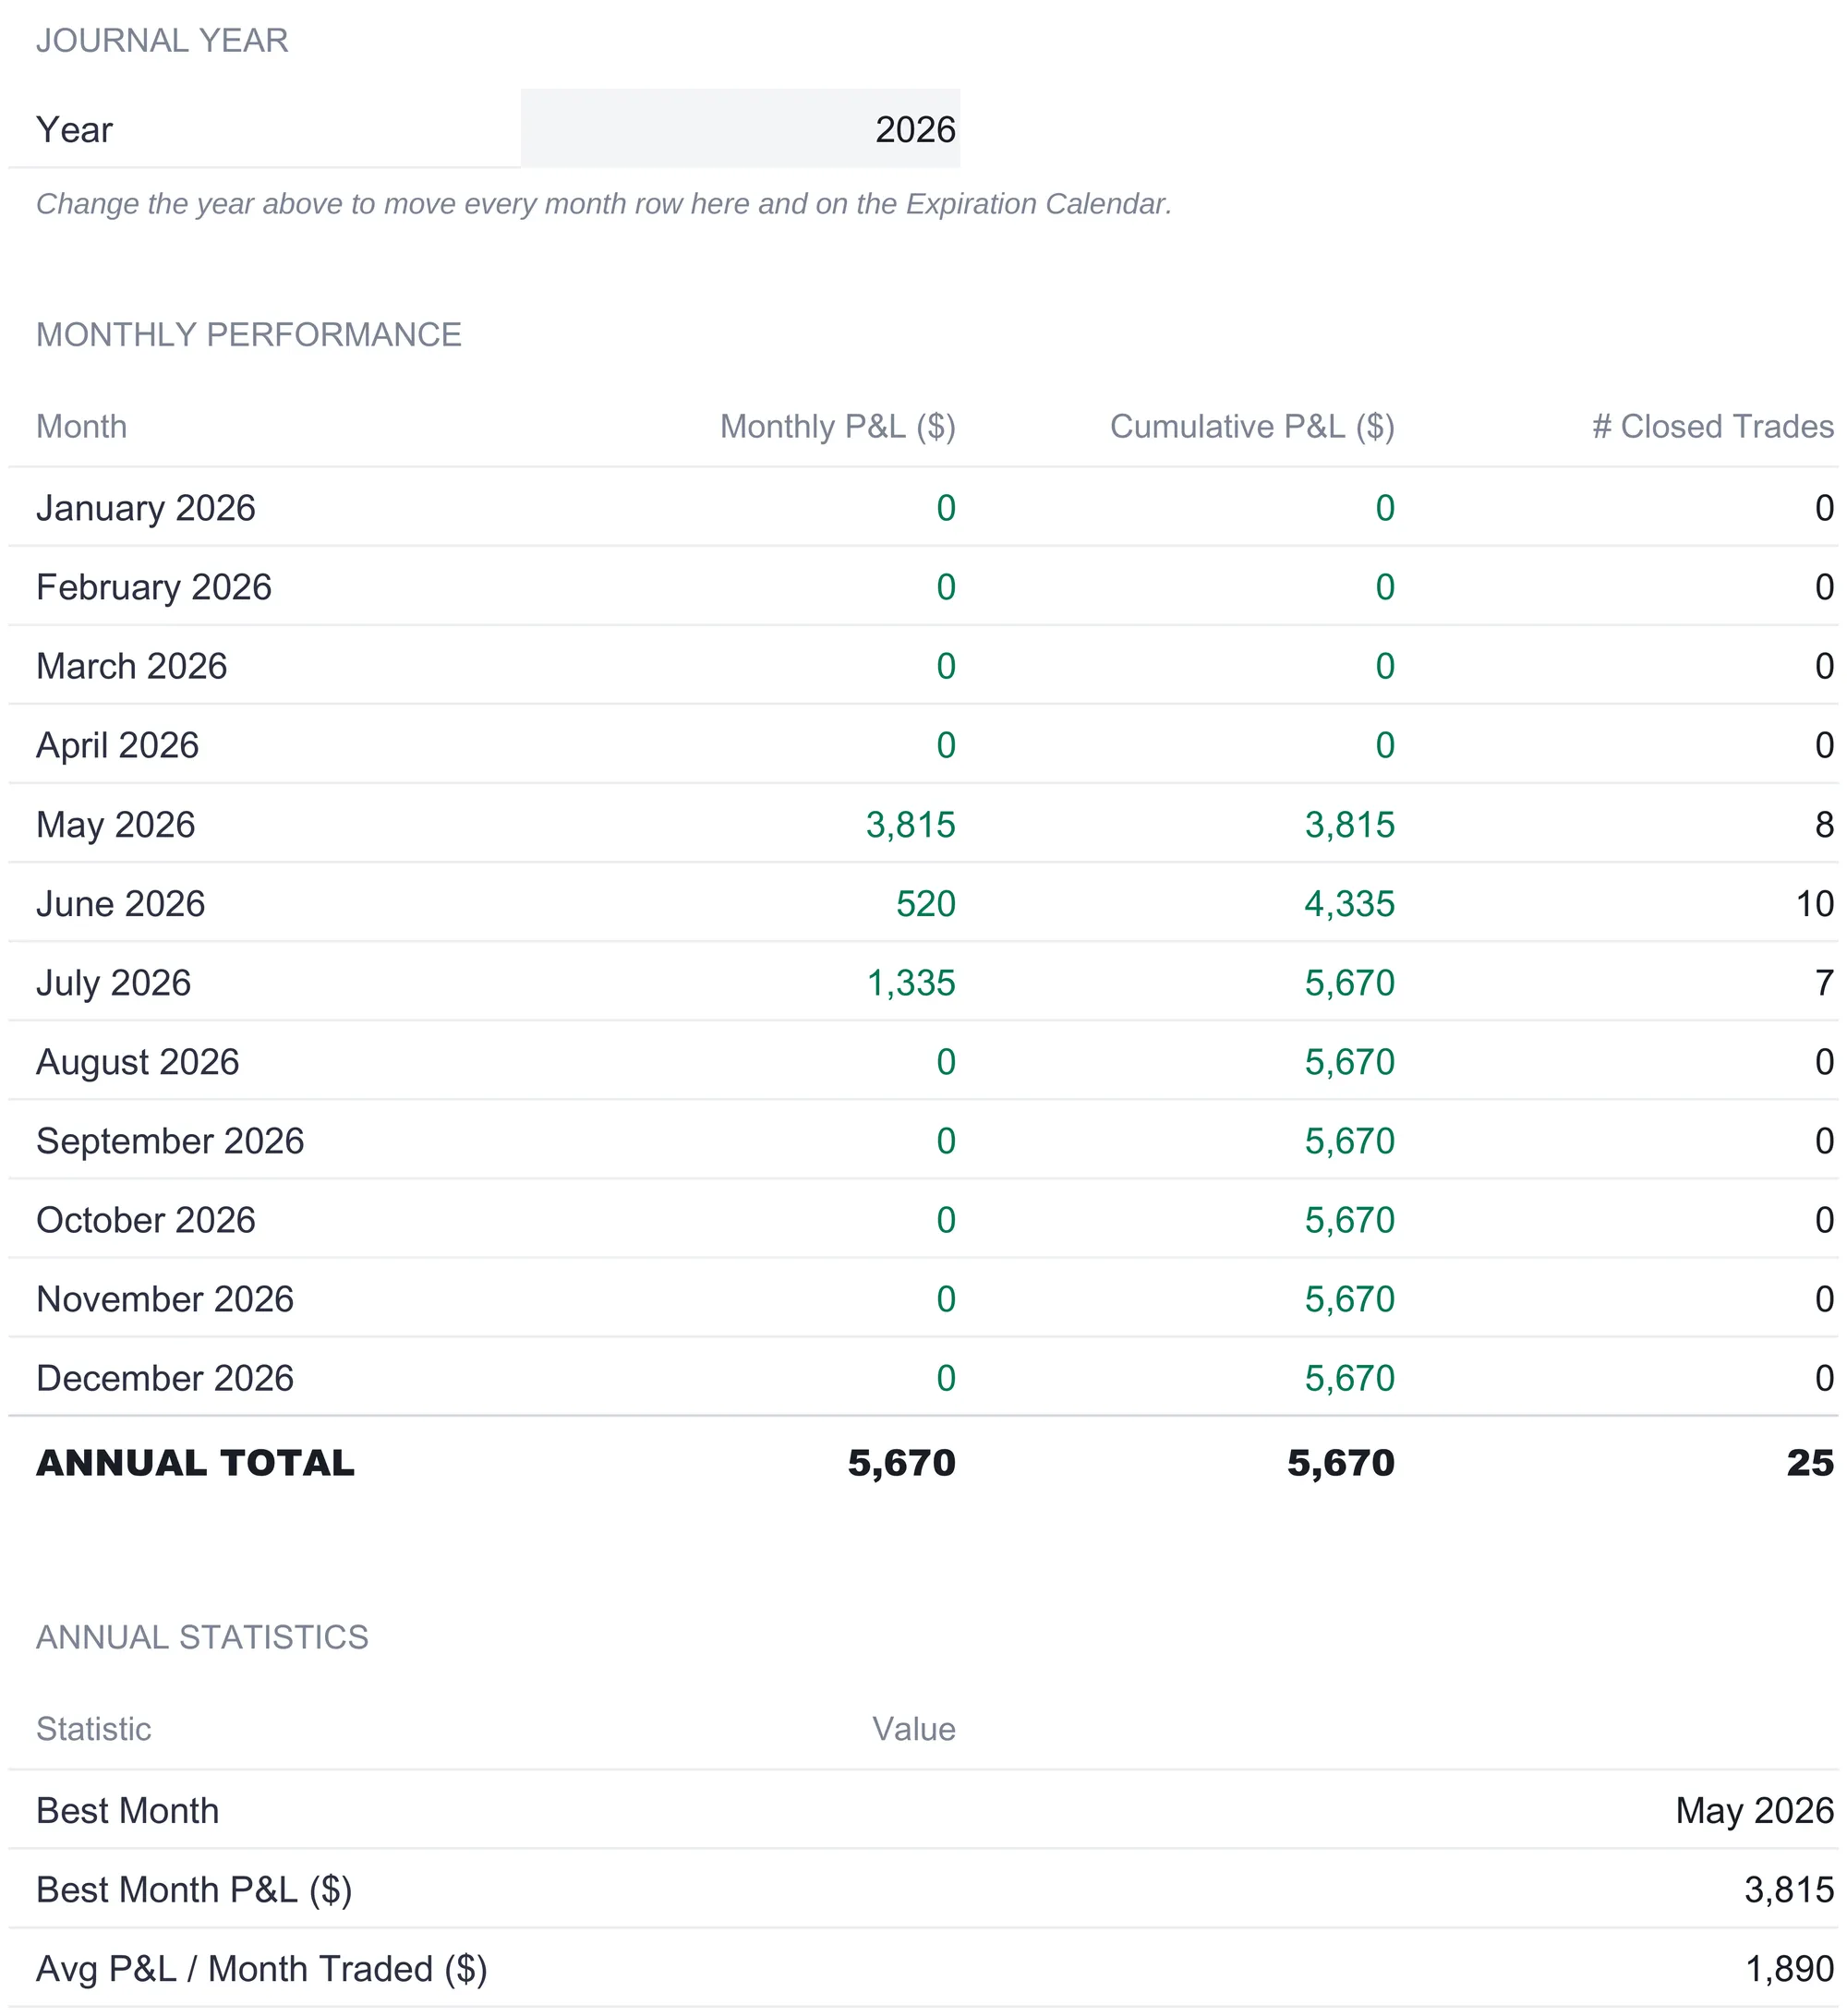Click the Month column header
The width and height of the screenshot is (1847, 2016).
[x=82, y=427]
